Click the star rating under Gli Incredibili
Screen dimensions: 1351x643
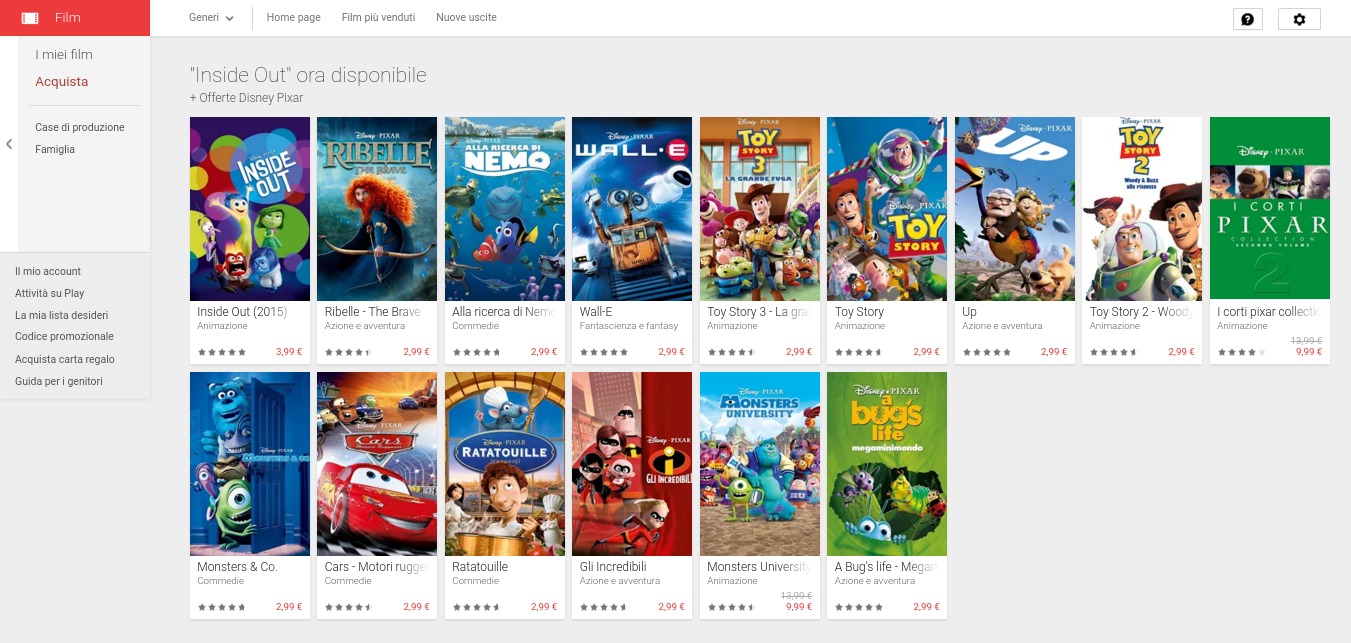[604, 607]
